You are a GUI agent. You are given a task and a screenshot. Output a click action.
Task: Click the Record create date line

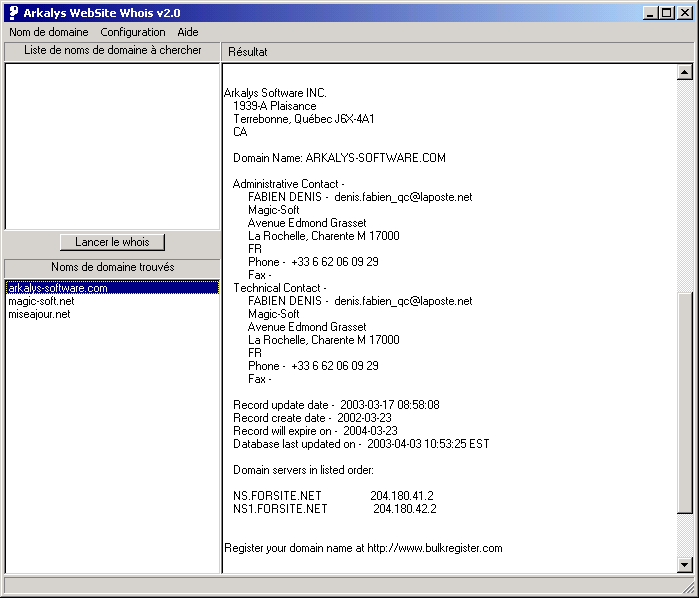(312, 417)
